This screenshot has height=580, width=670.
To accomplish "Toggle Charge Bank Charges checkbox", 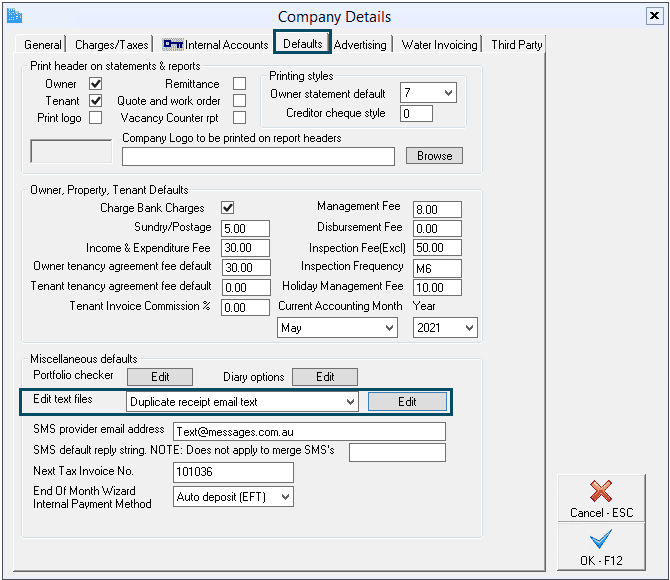I will (x=227, y=208).
